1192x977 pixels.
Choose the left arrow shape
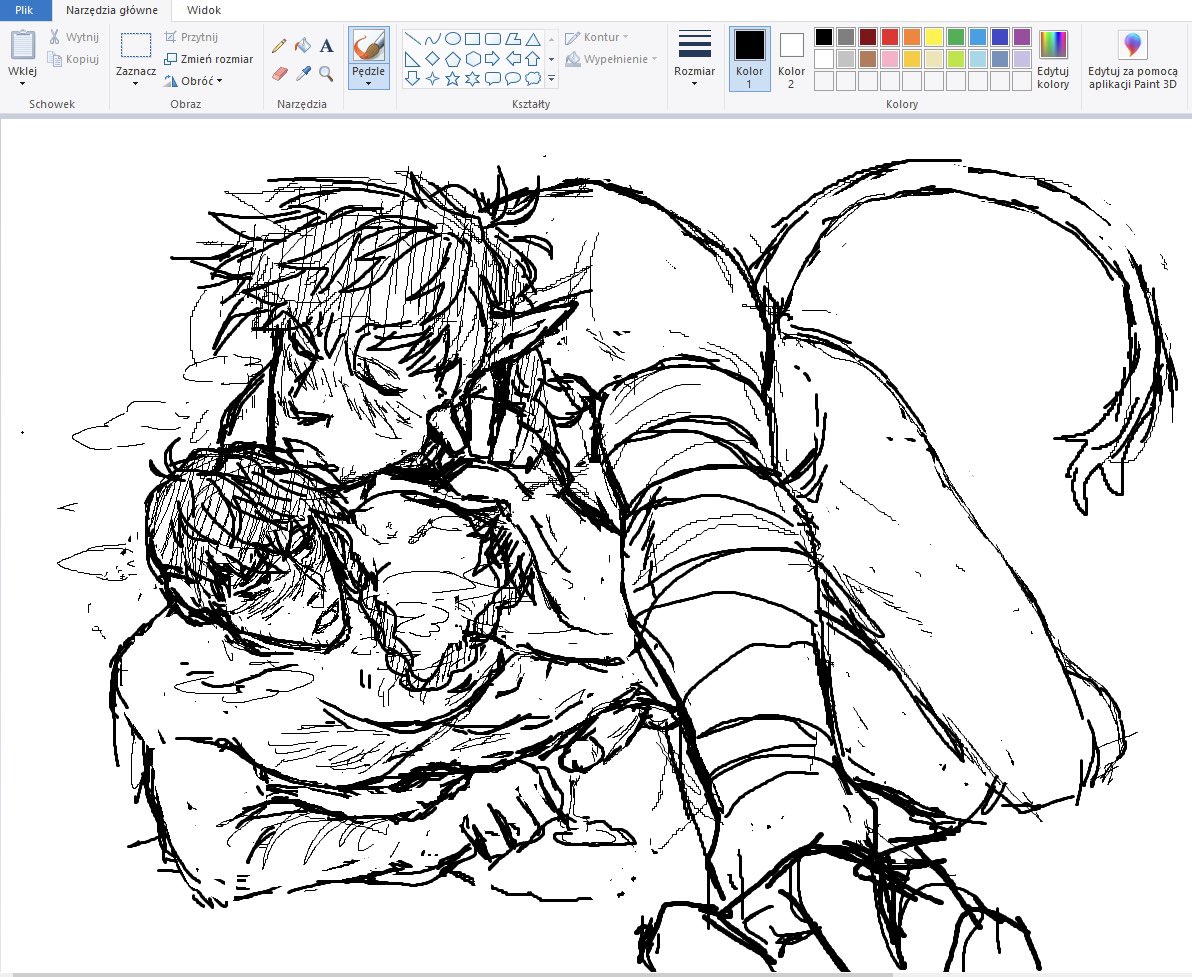pos(513,59)
